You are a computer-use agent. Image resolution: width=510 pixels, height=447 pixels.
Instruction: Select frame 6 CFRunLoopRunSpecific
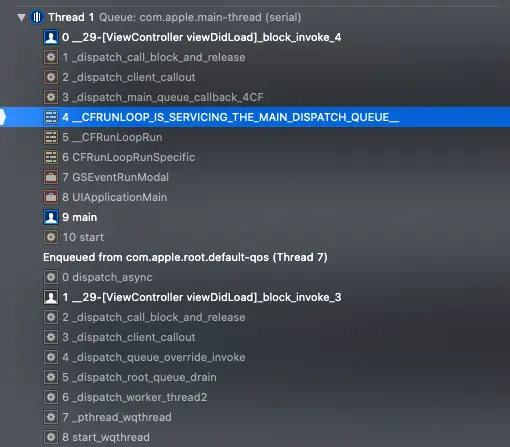tap(129, 157)
